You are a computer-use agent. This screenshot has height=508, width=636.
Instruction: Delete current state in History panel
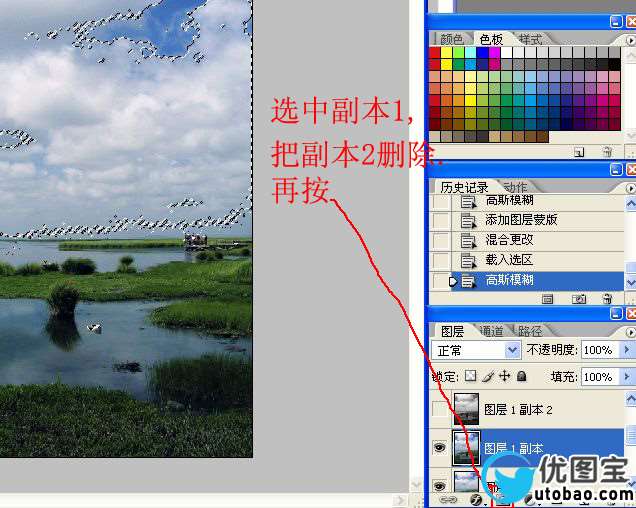click(607, 299)
